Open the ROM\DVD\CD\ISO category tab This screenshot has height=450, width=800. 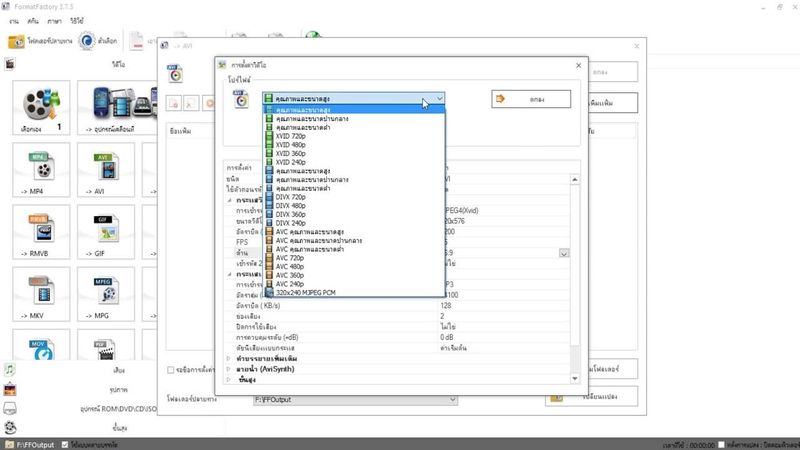pos(118,409)
